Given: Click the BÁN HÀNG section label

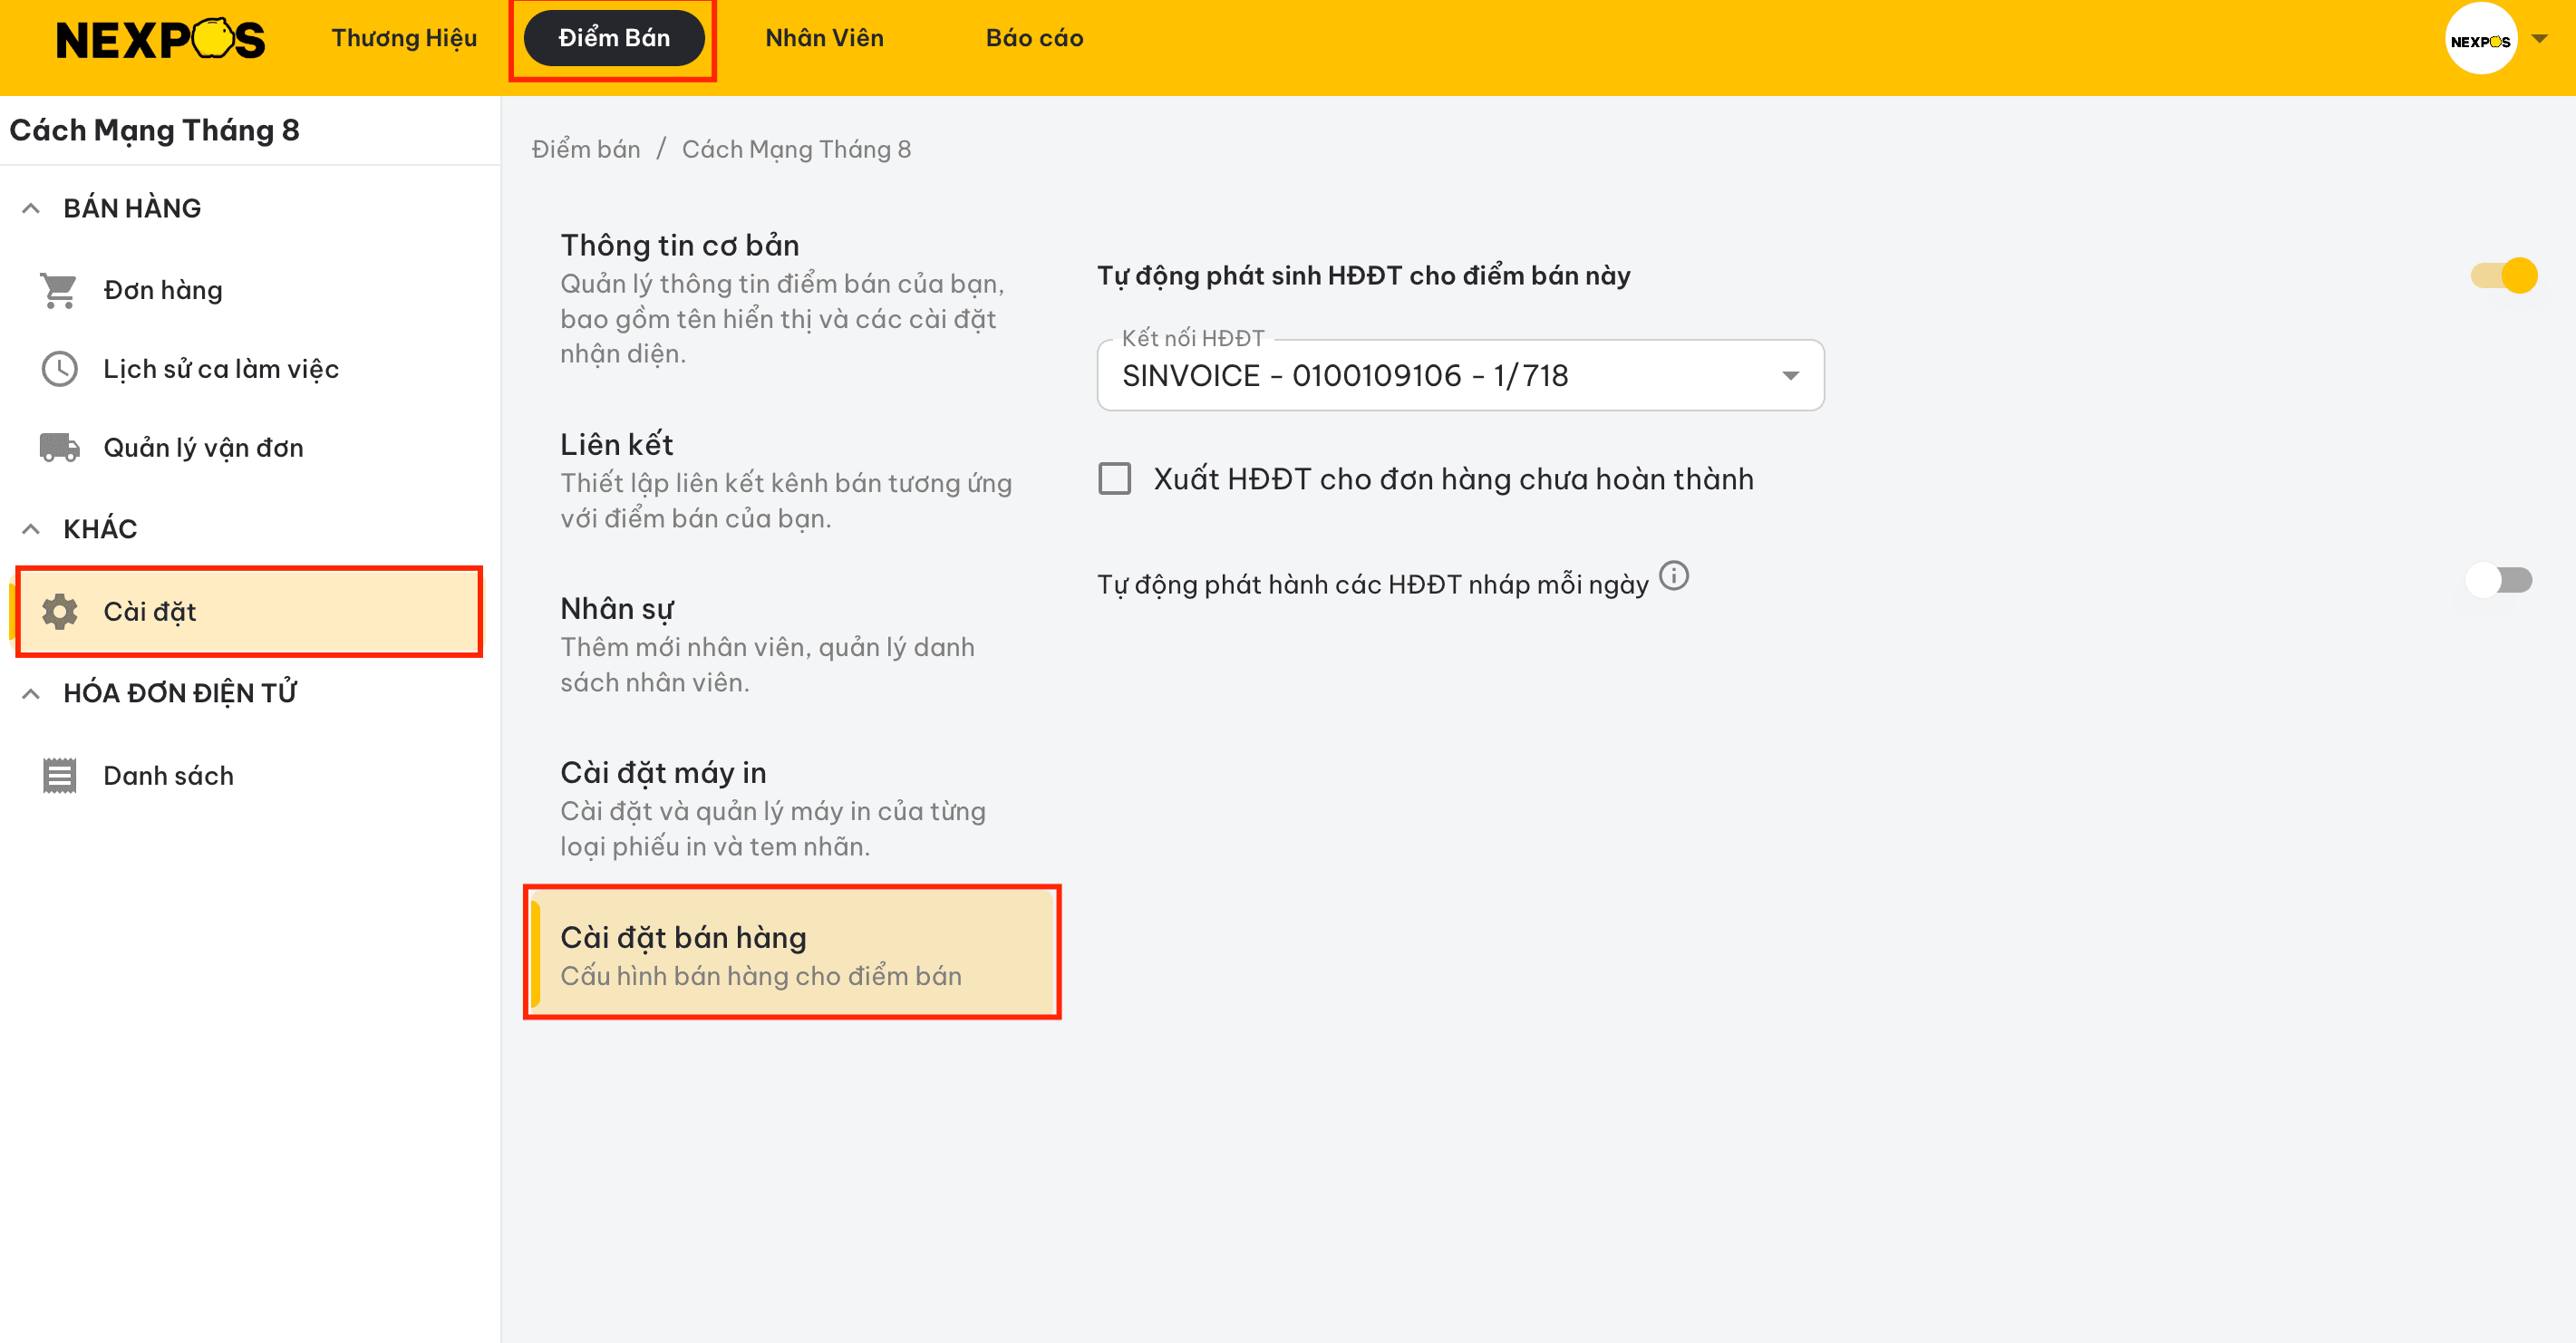Looking at the screenshot, I should click(132, 208).
